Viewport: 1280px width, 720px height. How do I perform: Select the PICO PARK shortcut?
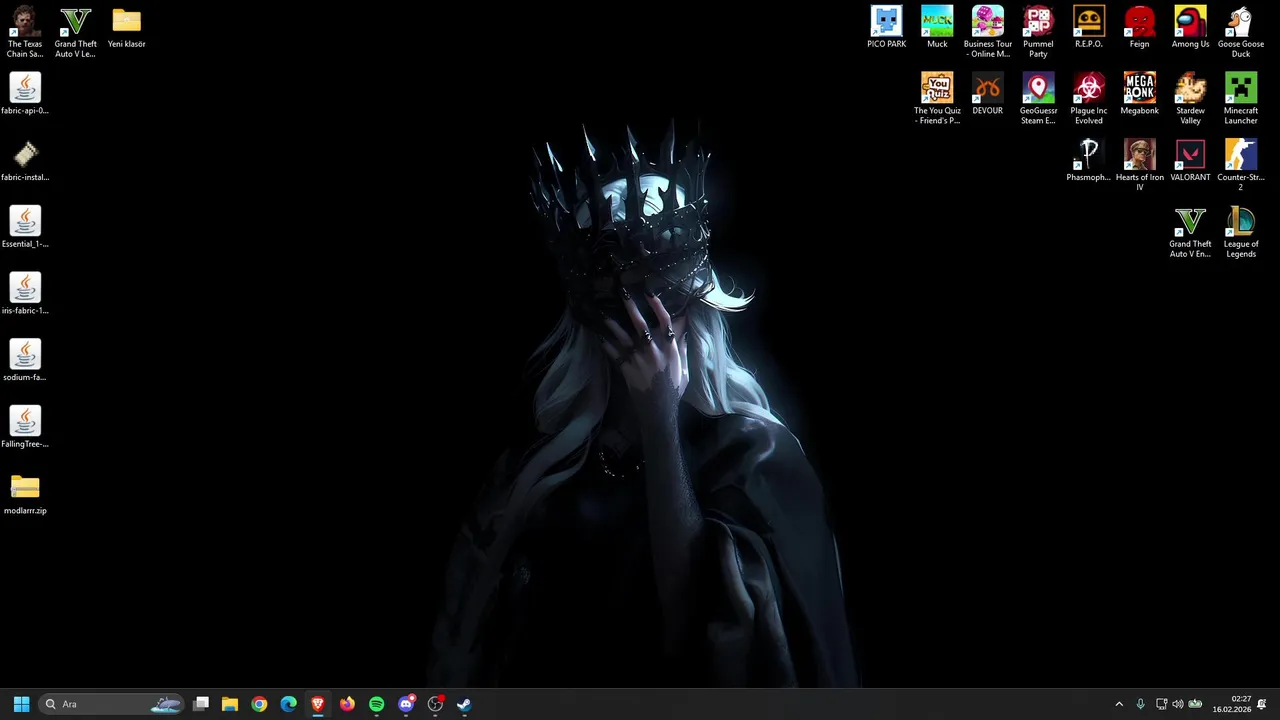(886, 28)
